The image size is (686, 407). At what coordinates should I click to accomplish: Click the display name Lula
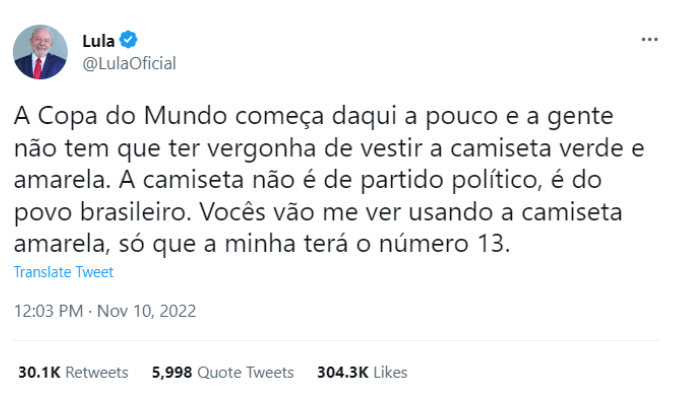click(x=97, y=41)
